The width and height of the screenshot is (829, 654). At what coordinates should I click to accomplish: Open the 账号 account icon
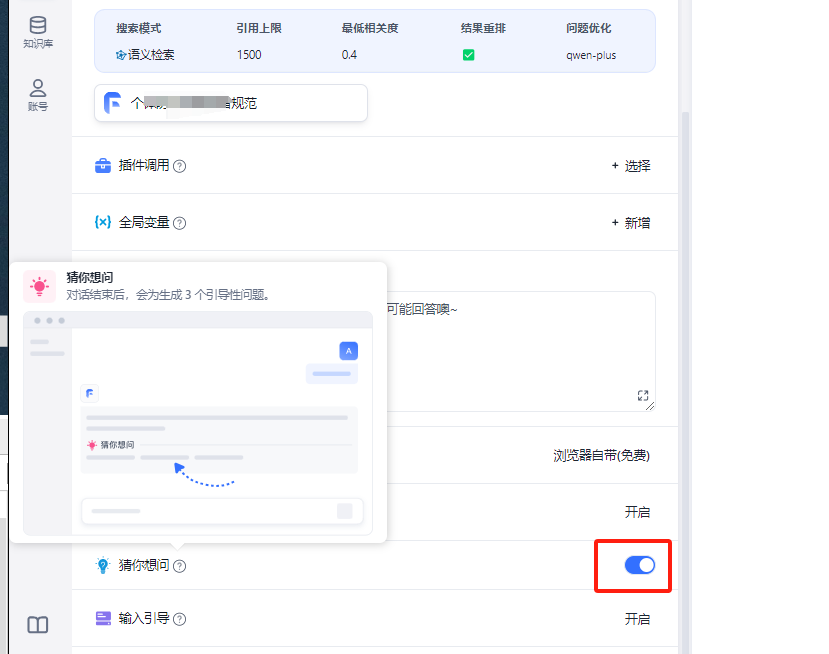click(37, 95)
